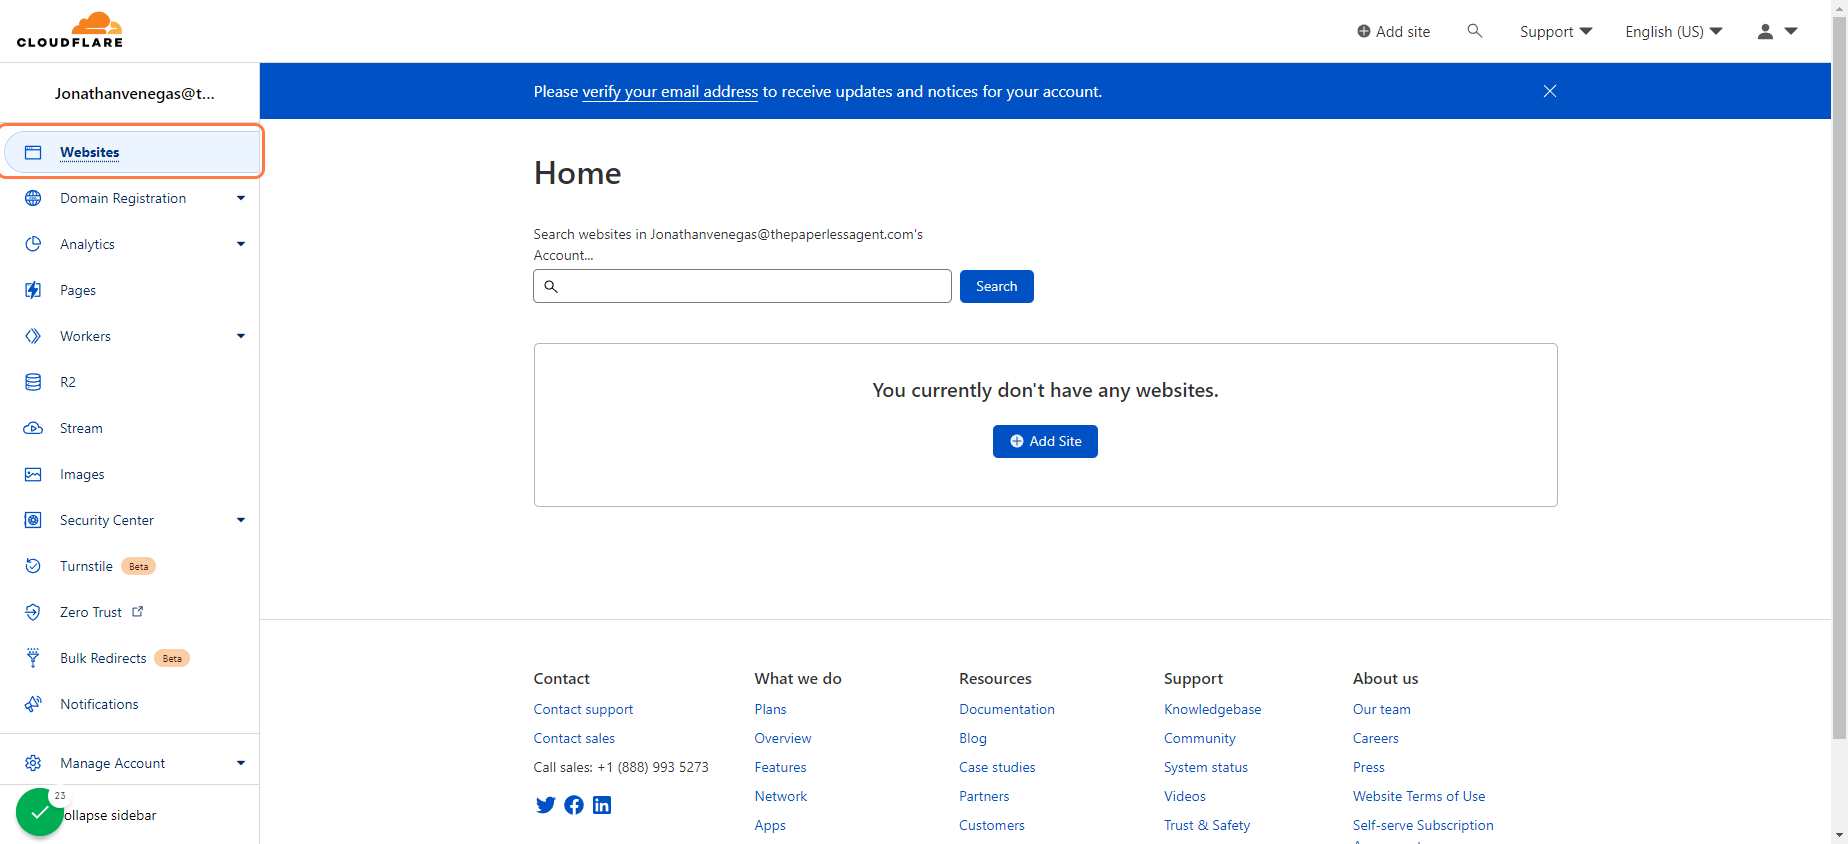Expand the Manage Account submenu arrow
The image size is (1848, 844).
coord(241,763)
